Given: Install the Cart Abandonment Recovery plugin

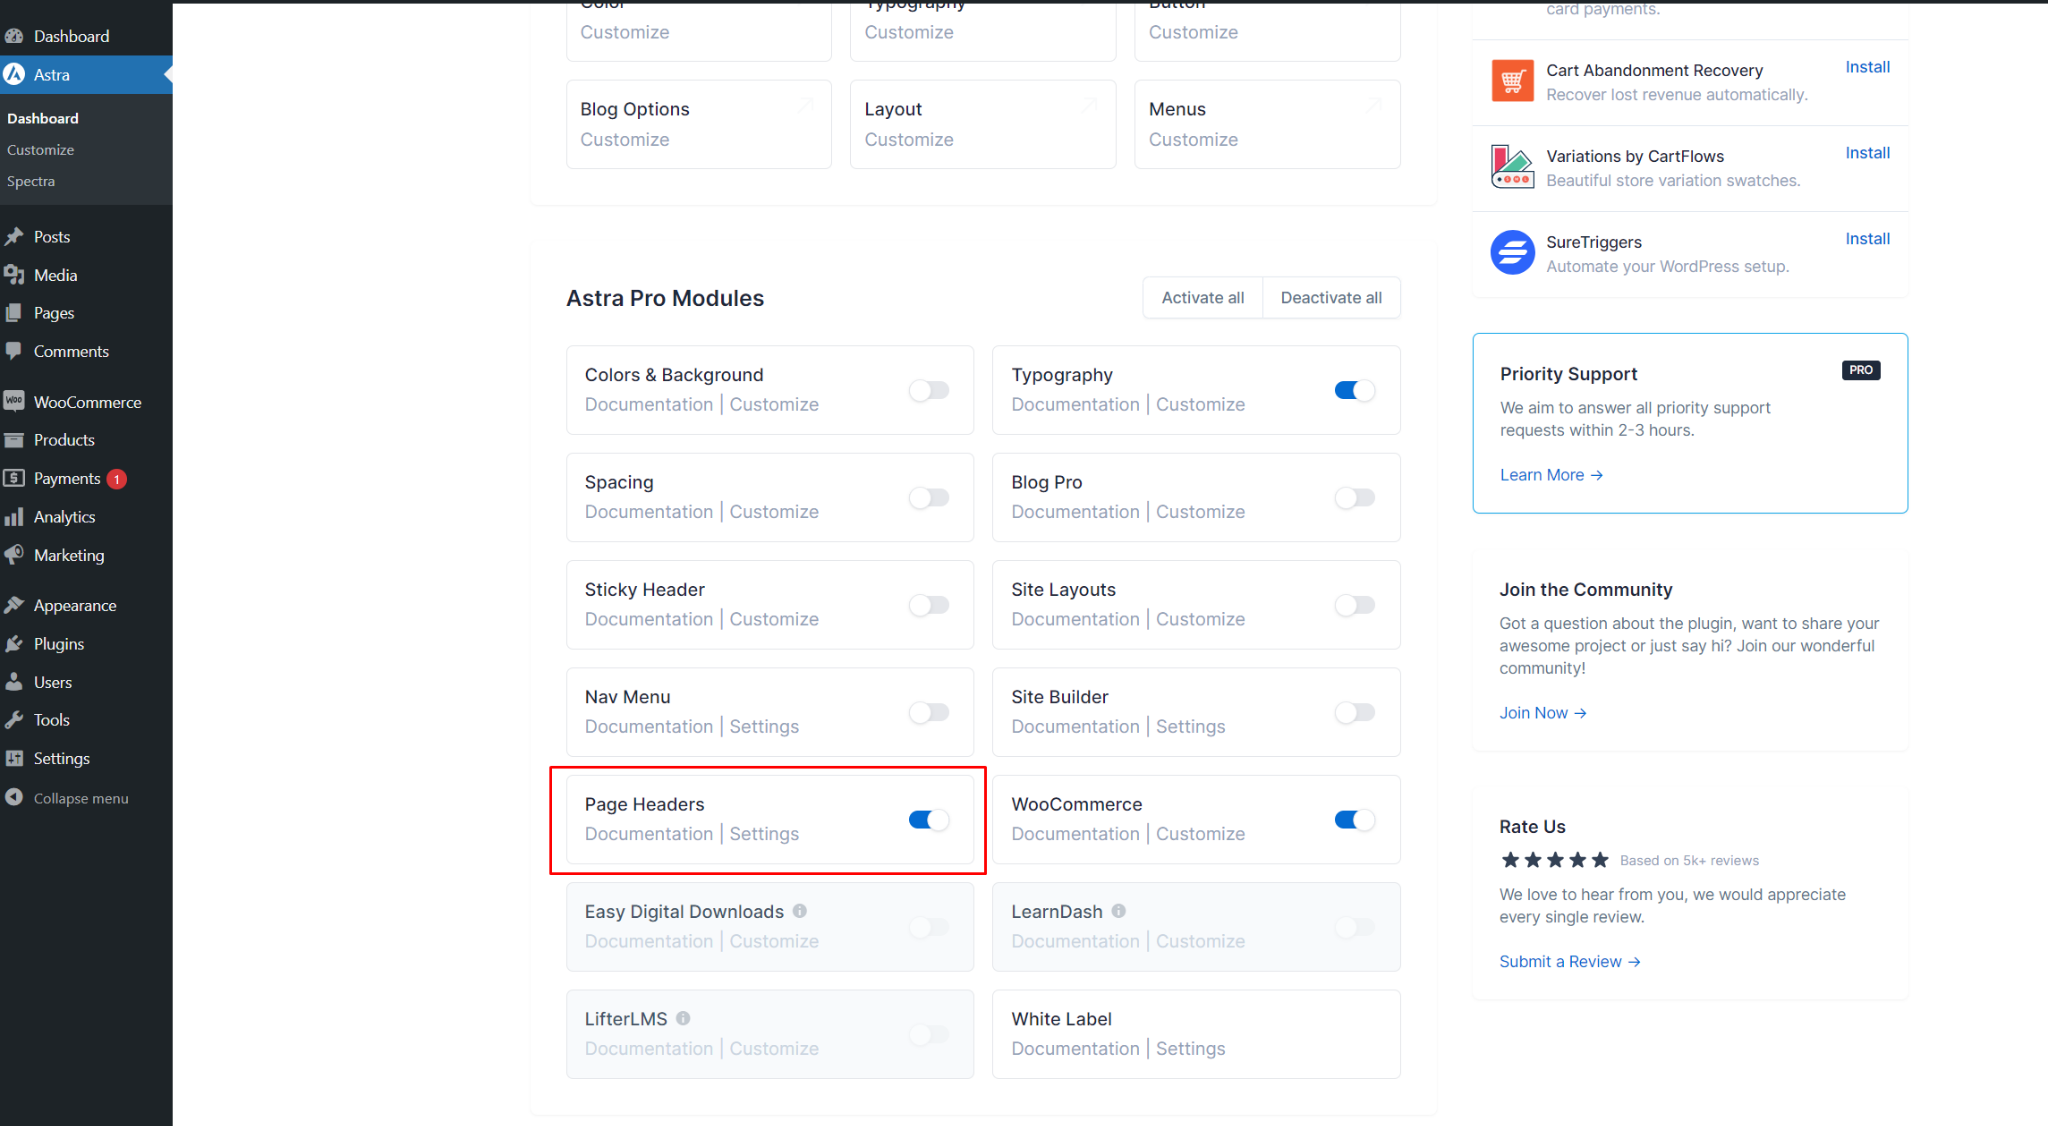Looking at the screenshot, I should coord(1867,67).
